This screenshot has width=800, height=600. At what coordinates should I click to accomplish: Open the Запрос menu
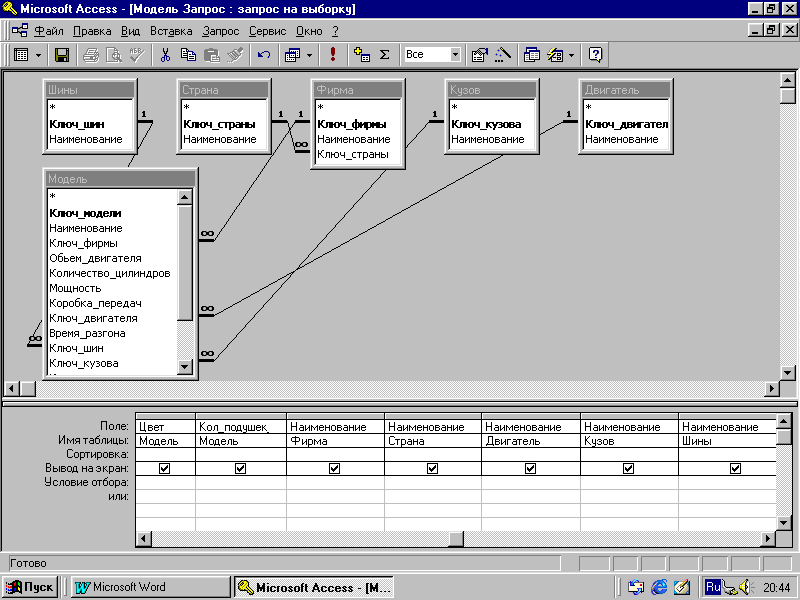[220, 31]
